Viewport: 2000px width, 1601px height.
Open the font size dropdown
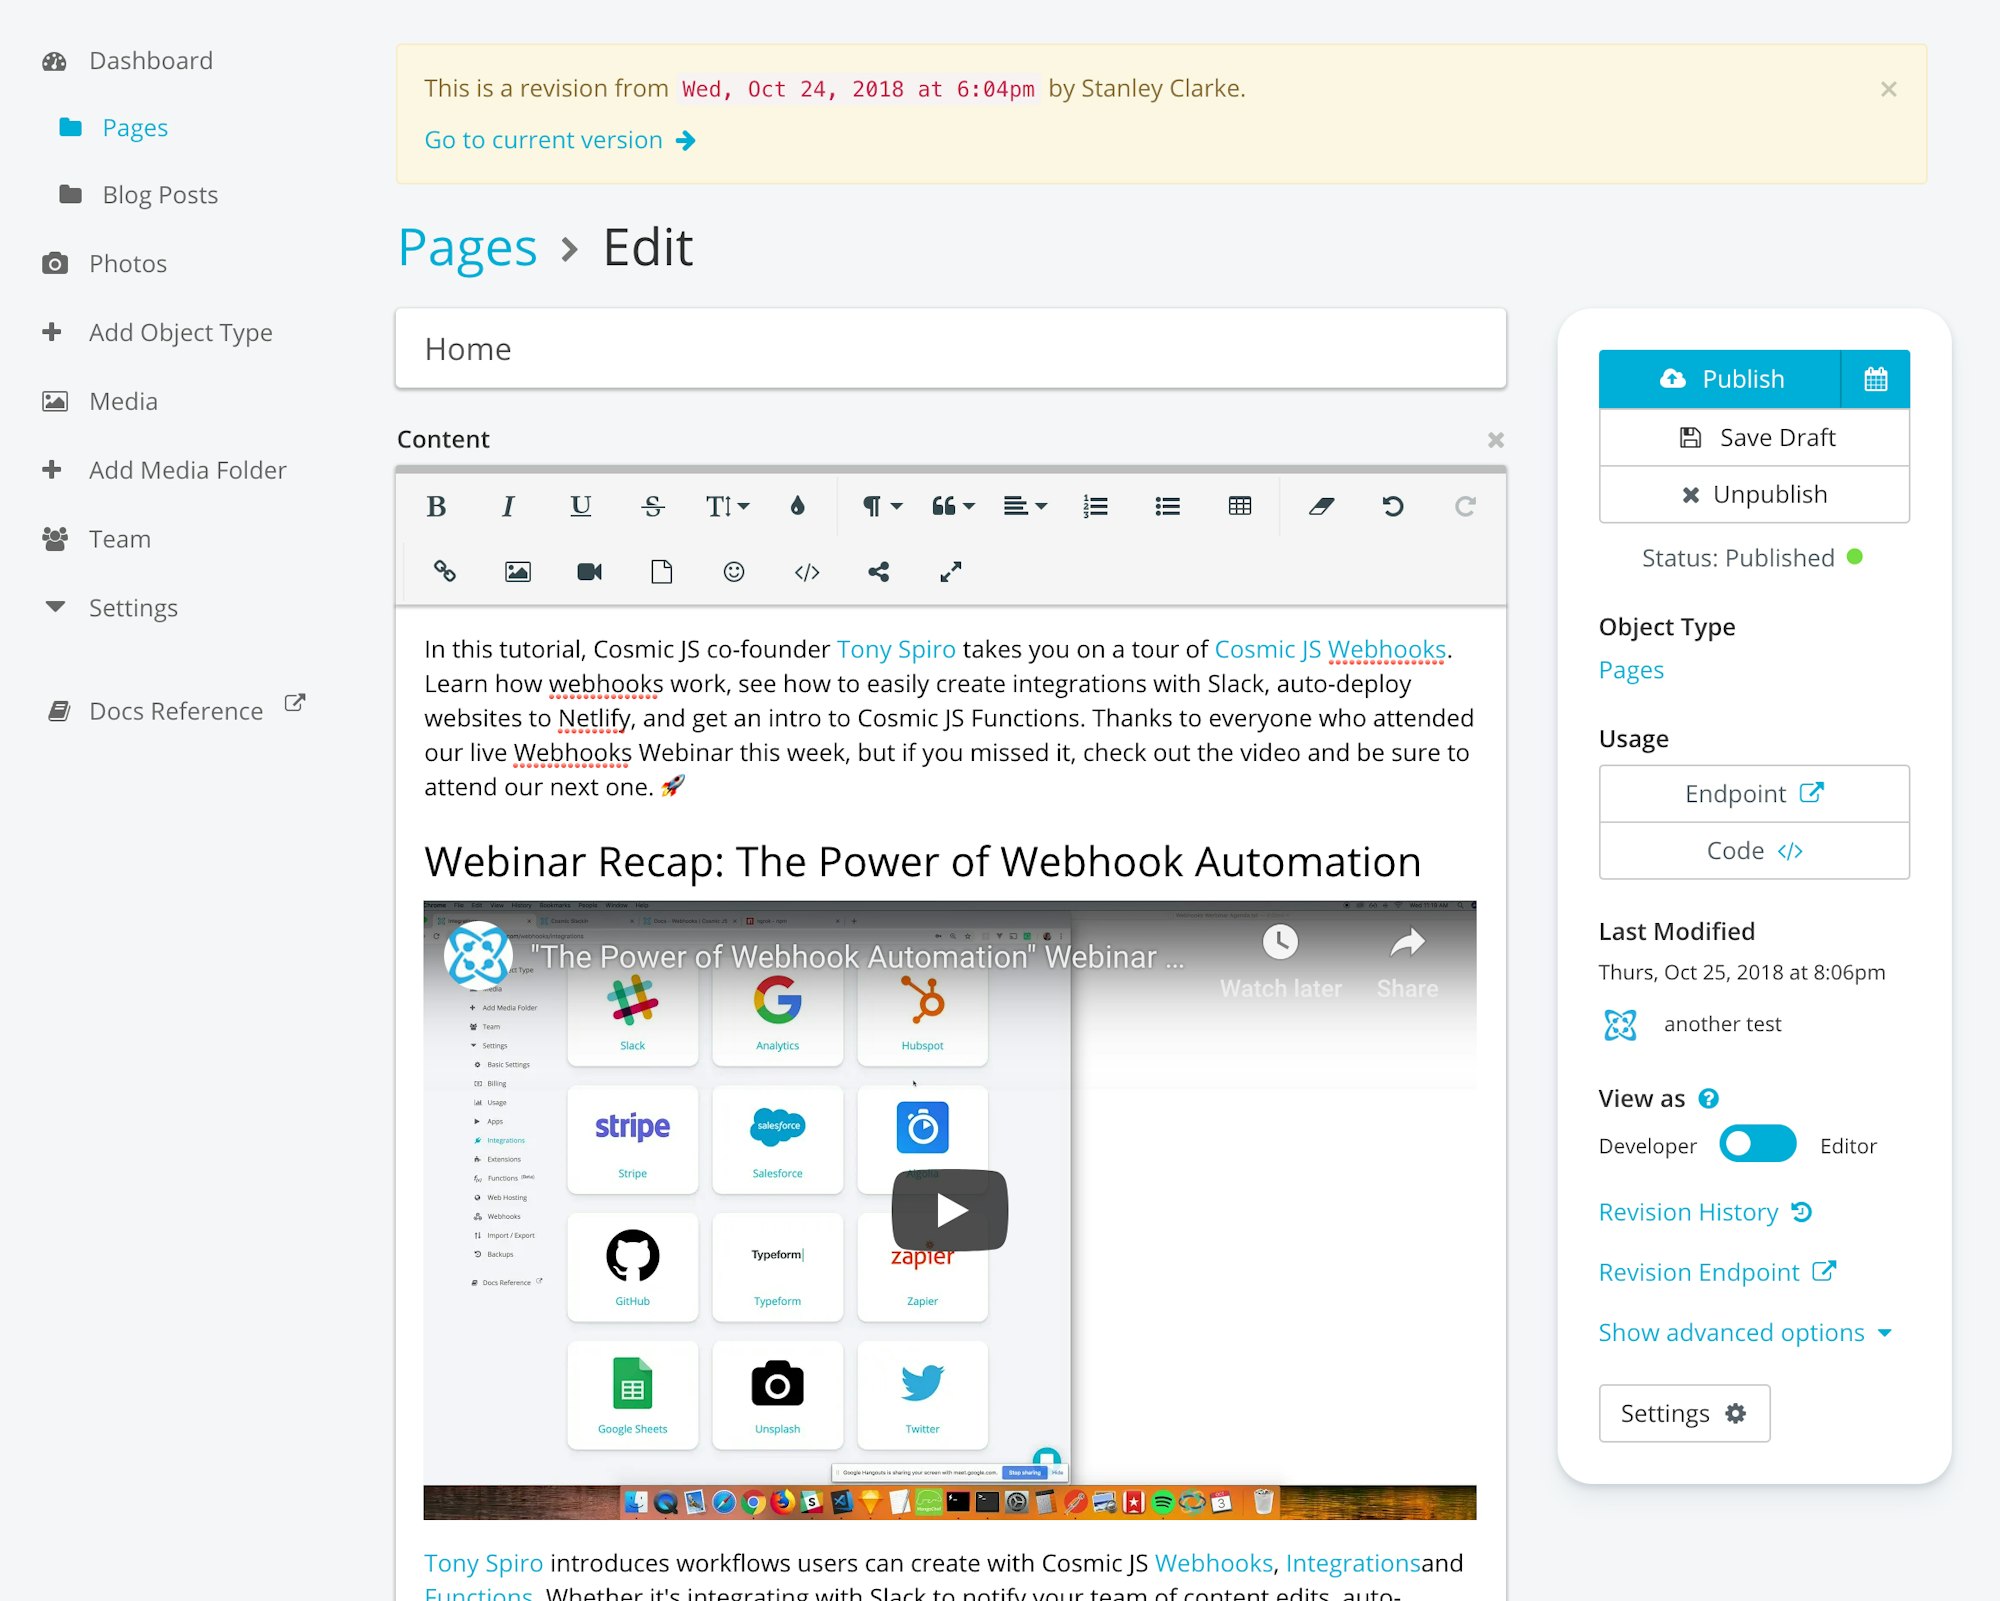pos(727,507)
